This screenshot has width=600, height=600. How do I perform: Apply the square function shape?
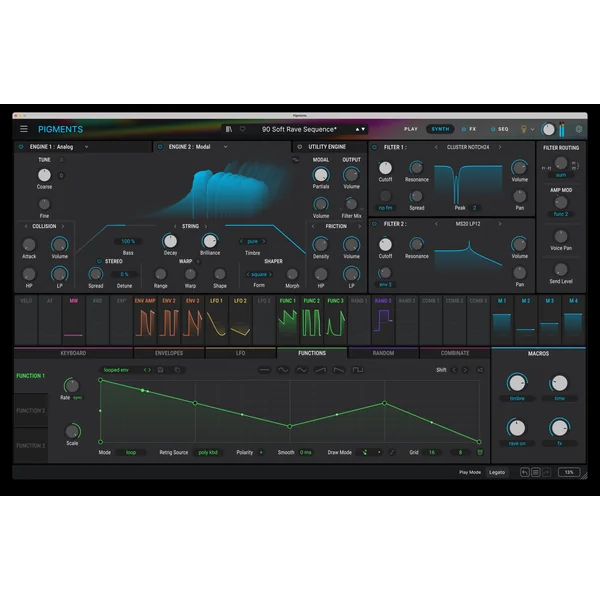point(358,370)
